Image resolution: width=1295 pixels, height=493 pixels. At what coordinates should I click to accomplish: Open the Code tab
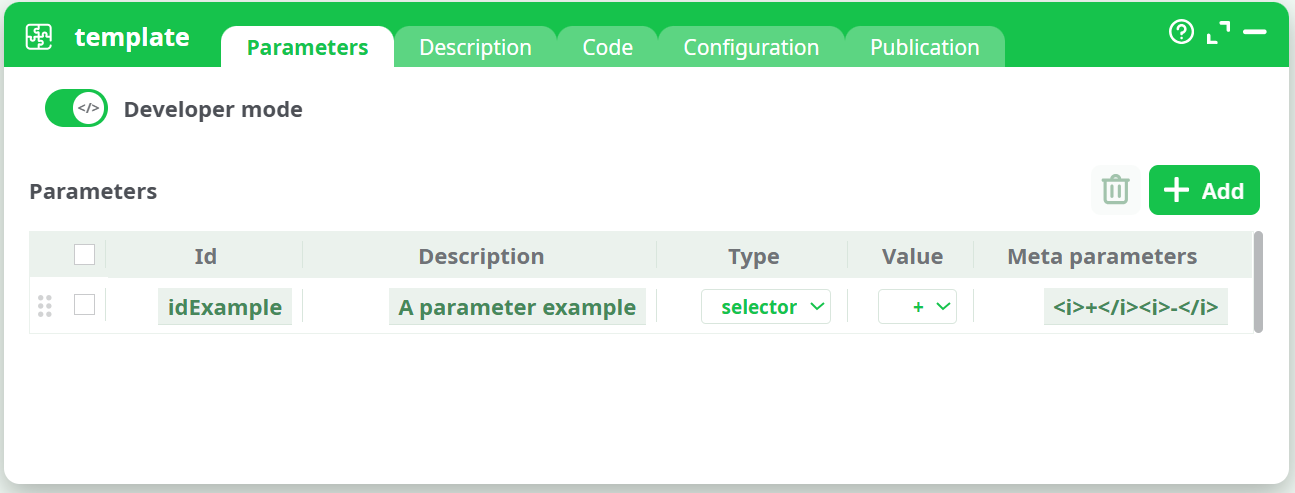pos(607,47)
